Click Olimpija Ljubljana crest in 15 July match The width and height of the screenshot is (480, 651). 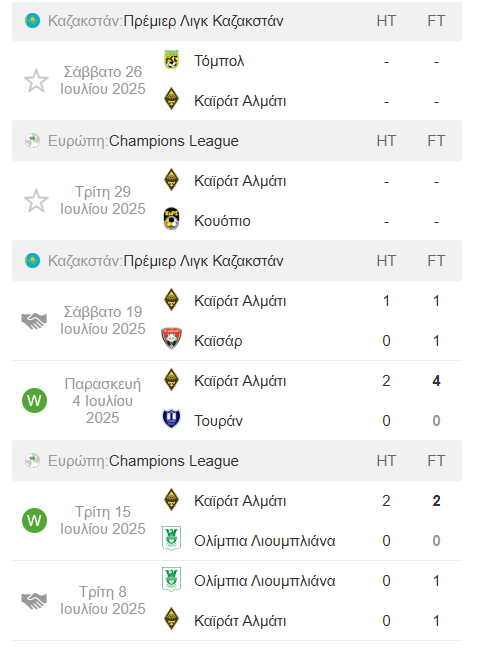click(171, 538)
